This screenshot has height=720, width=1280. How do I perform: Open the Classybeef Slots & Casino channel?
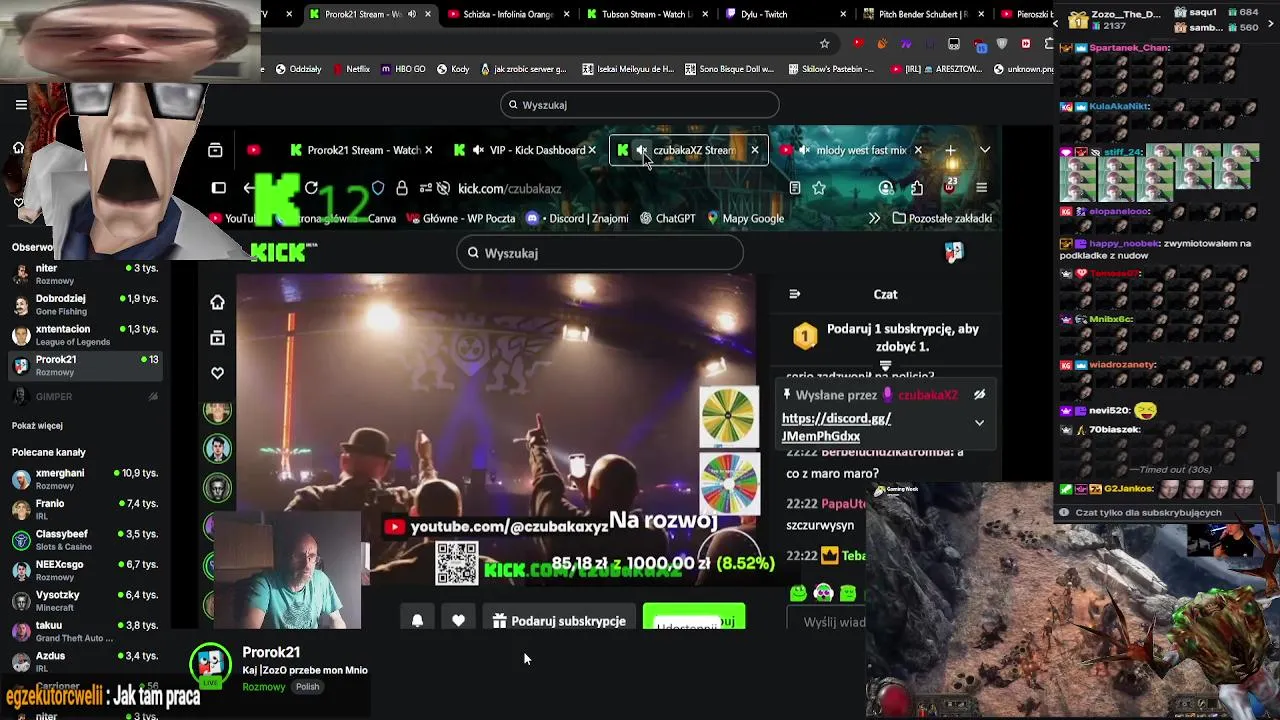click(x=85, y=540)
